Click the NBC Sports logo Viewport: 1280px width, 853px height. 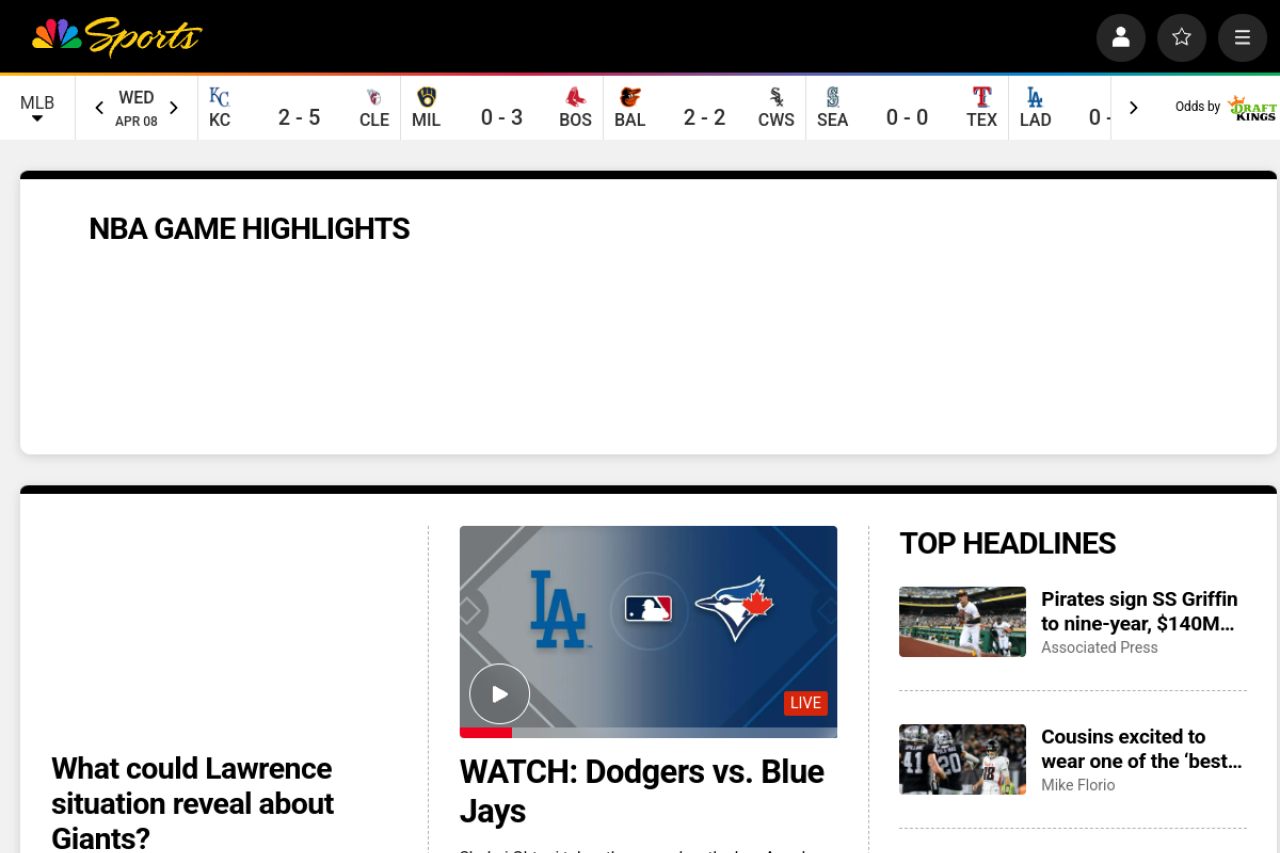[117, 37]
